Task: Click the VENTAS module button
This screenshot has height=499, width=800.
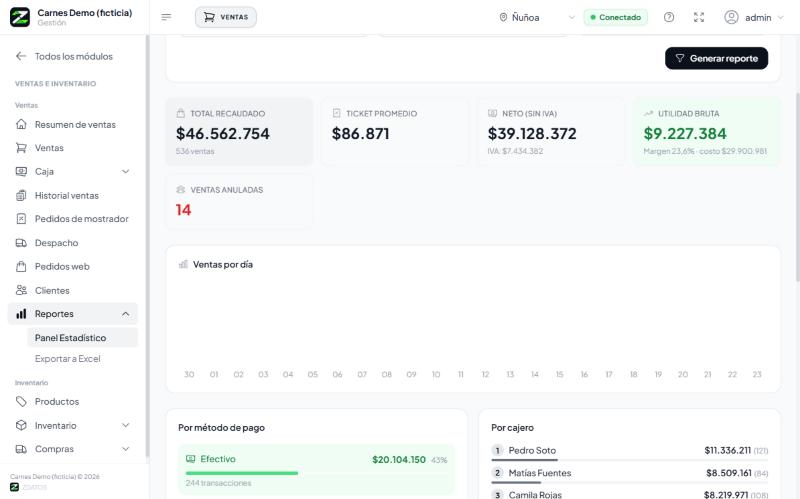Action: click(226, 17)
